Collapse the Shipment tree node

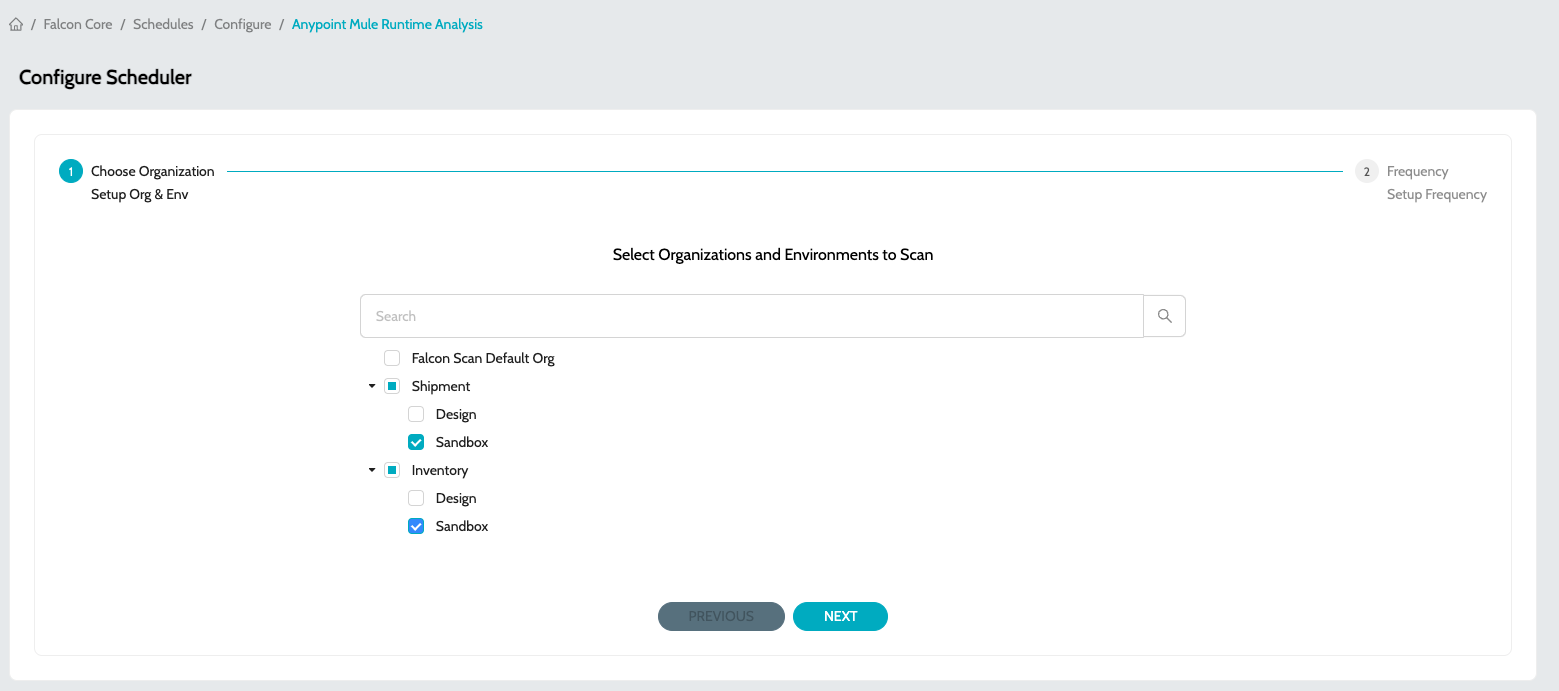[x=372, y=386]
